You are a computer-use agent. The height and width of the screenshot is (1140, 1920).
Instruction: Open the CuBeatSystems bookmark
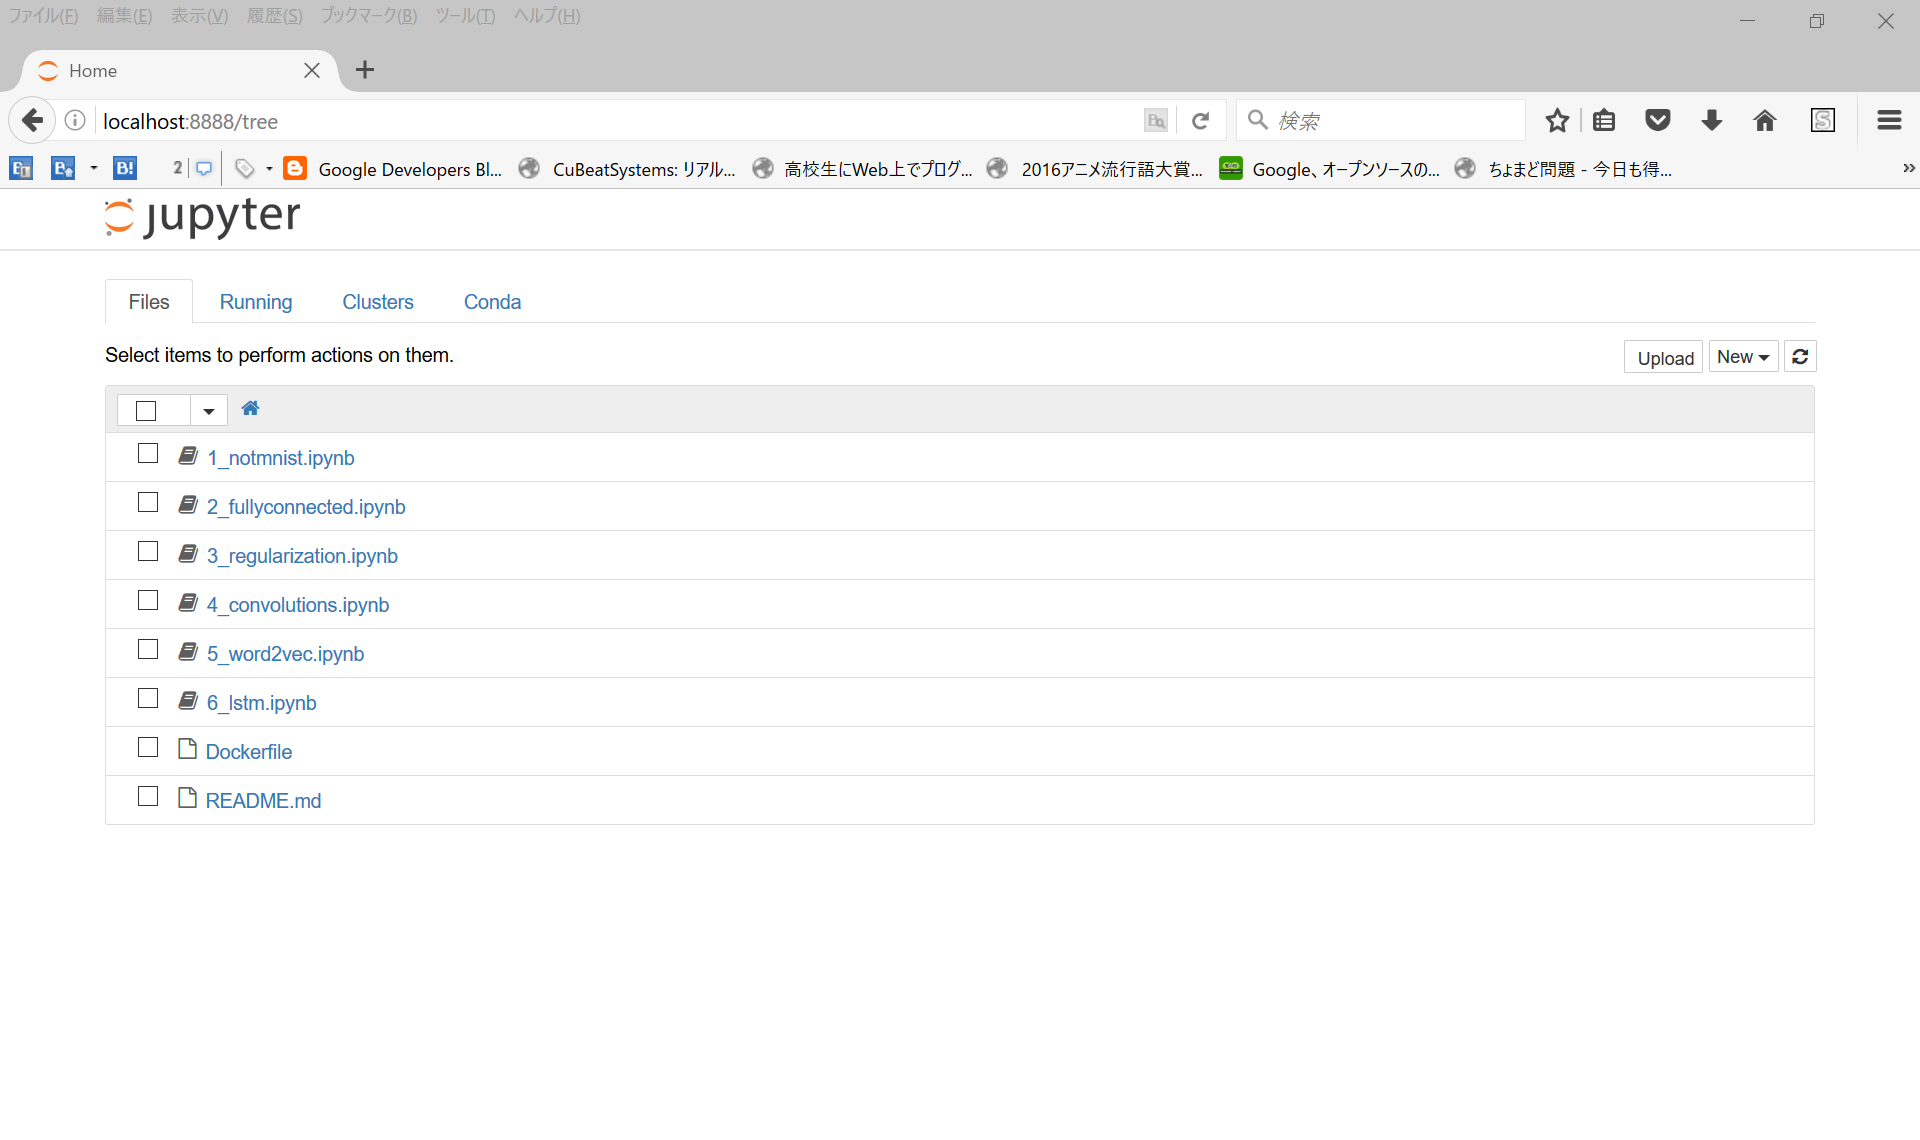[x=628, y=169]
